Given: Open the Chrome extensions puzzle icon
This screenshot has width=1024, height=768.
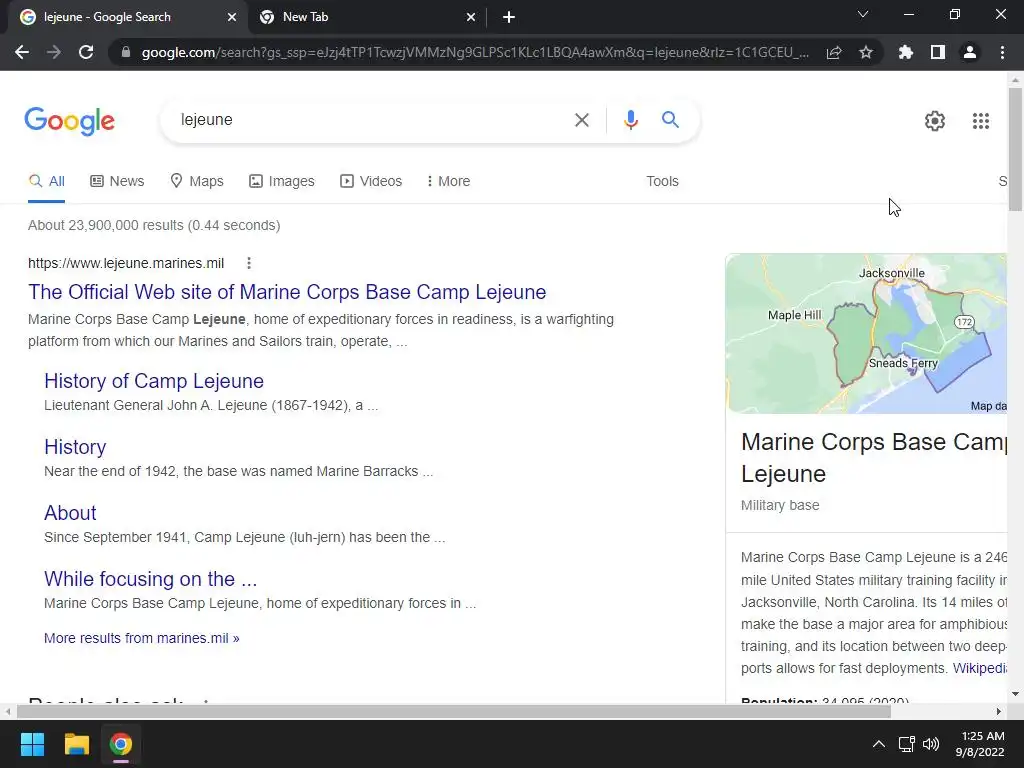Looking at the screenshot, I should (x=906, y=52).
